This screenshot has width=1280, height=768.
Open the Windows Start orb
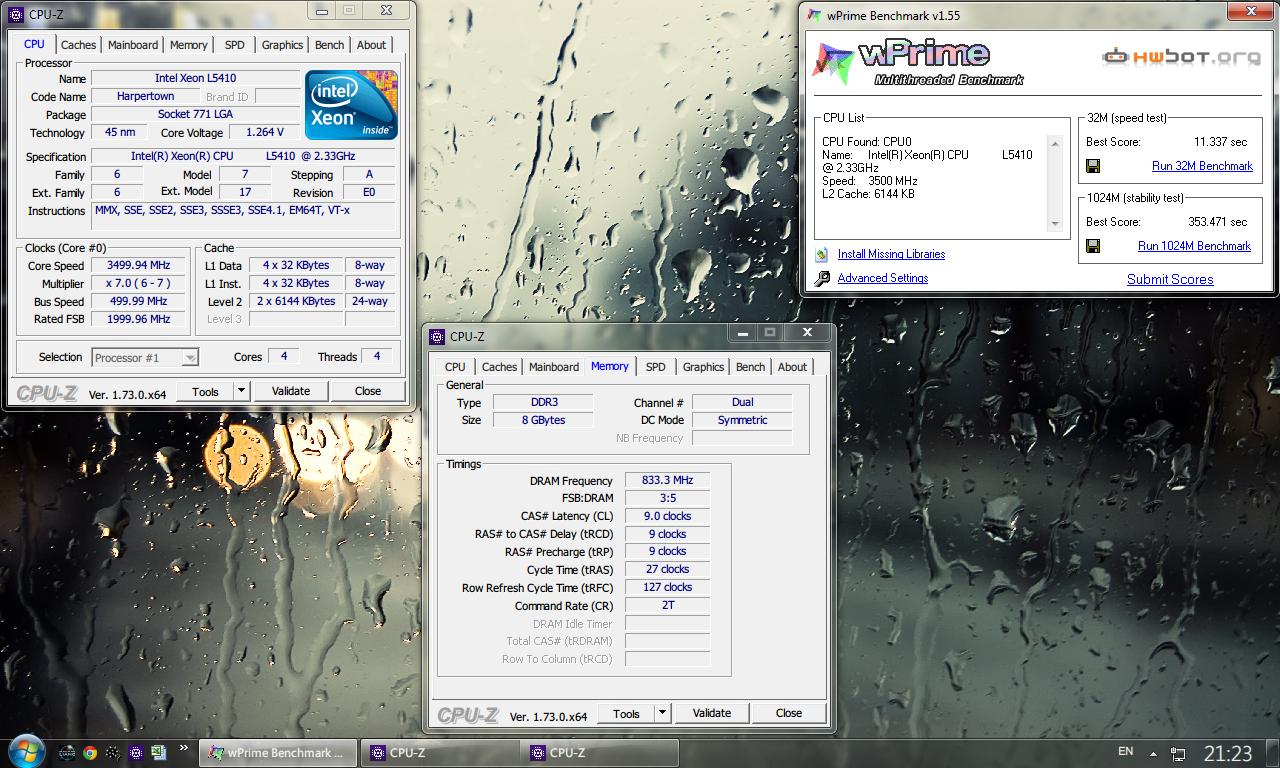coord(25,751)
